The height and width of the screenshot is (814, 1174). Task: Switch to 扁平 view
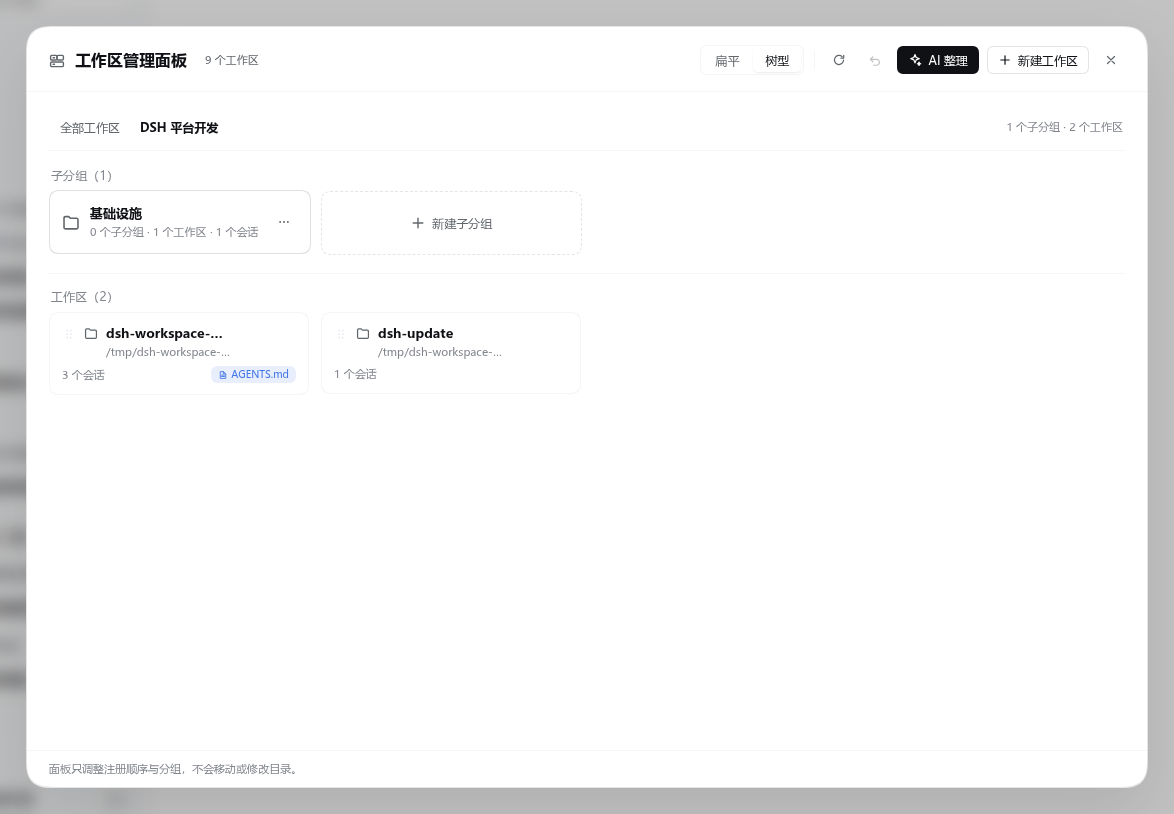(x=726, y=61)
